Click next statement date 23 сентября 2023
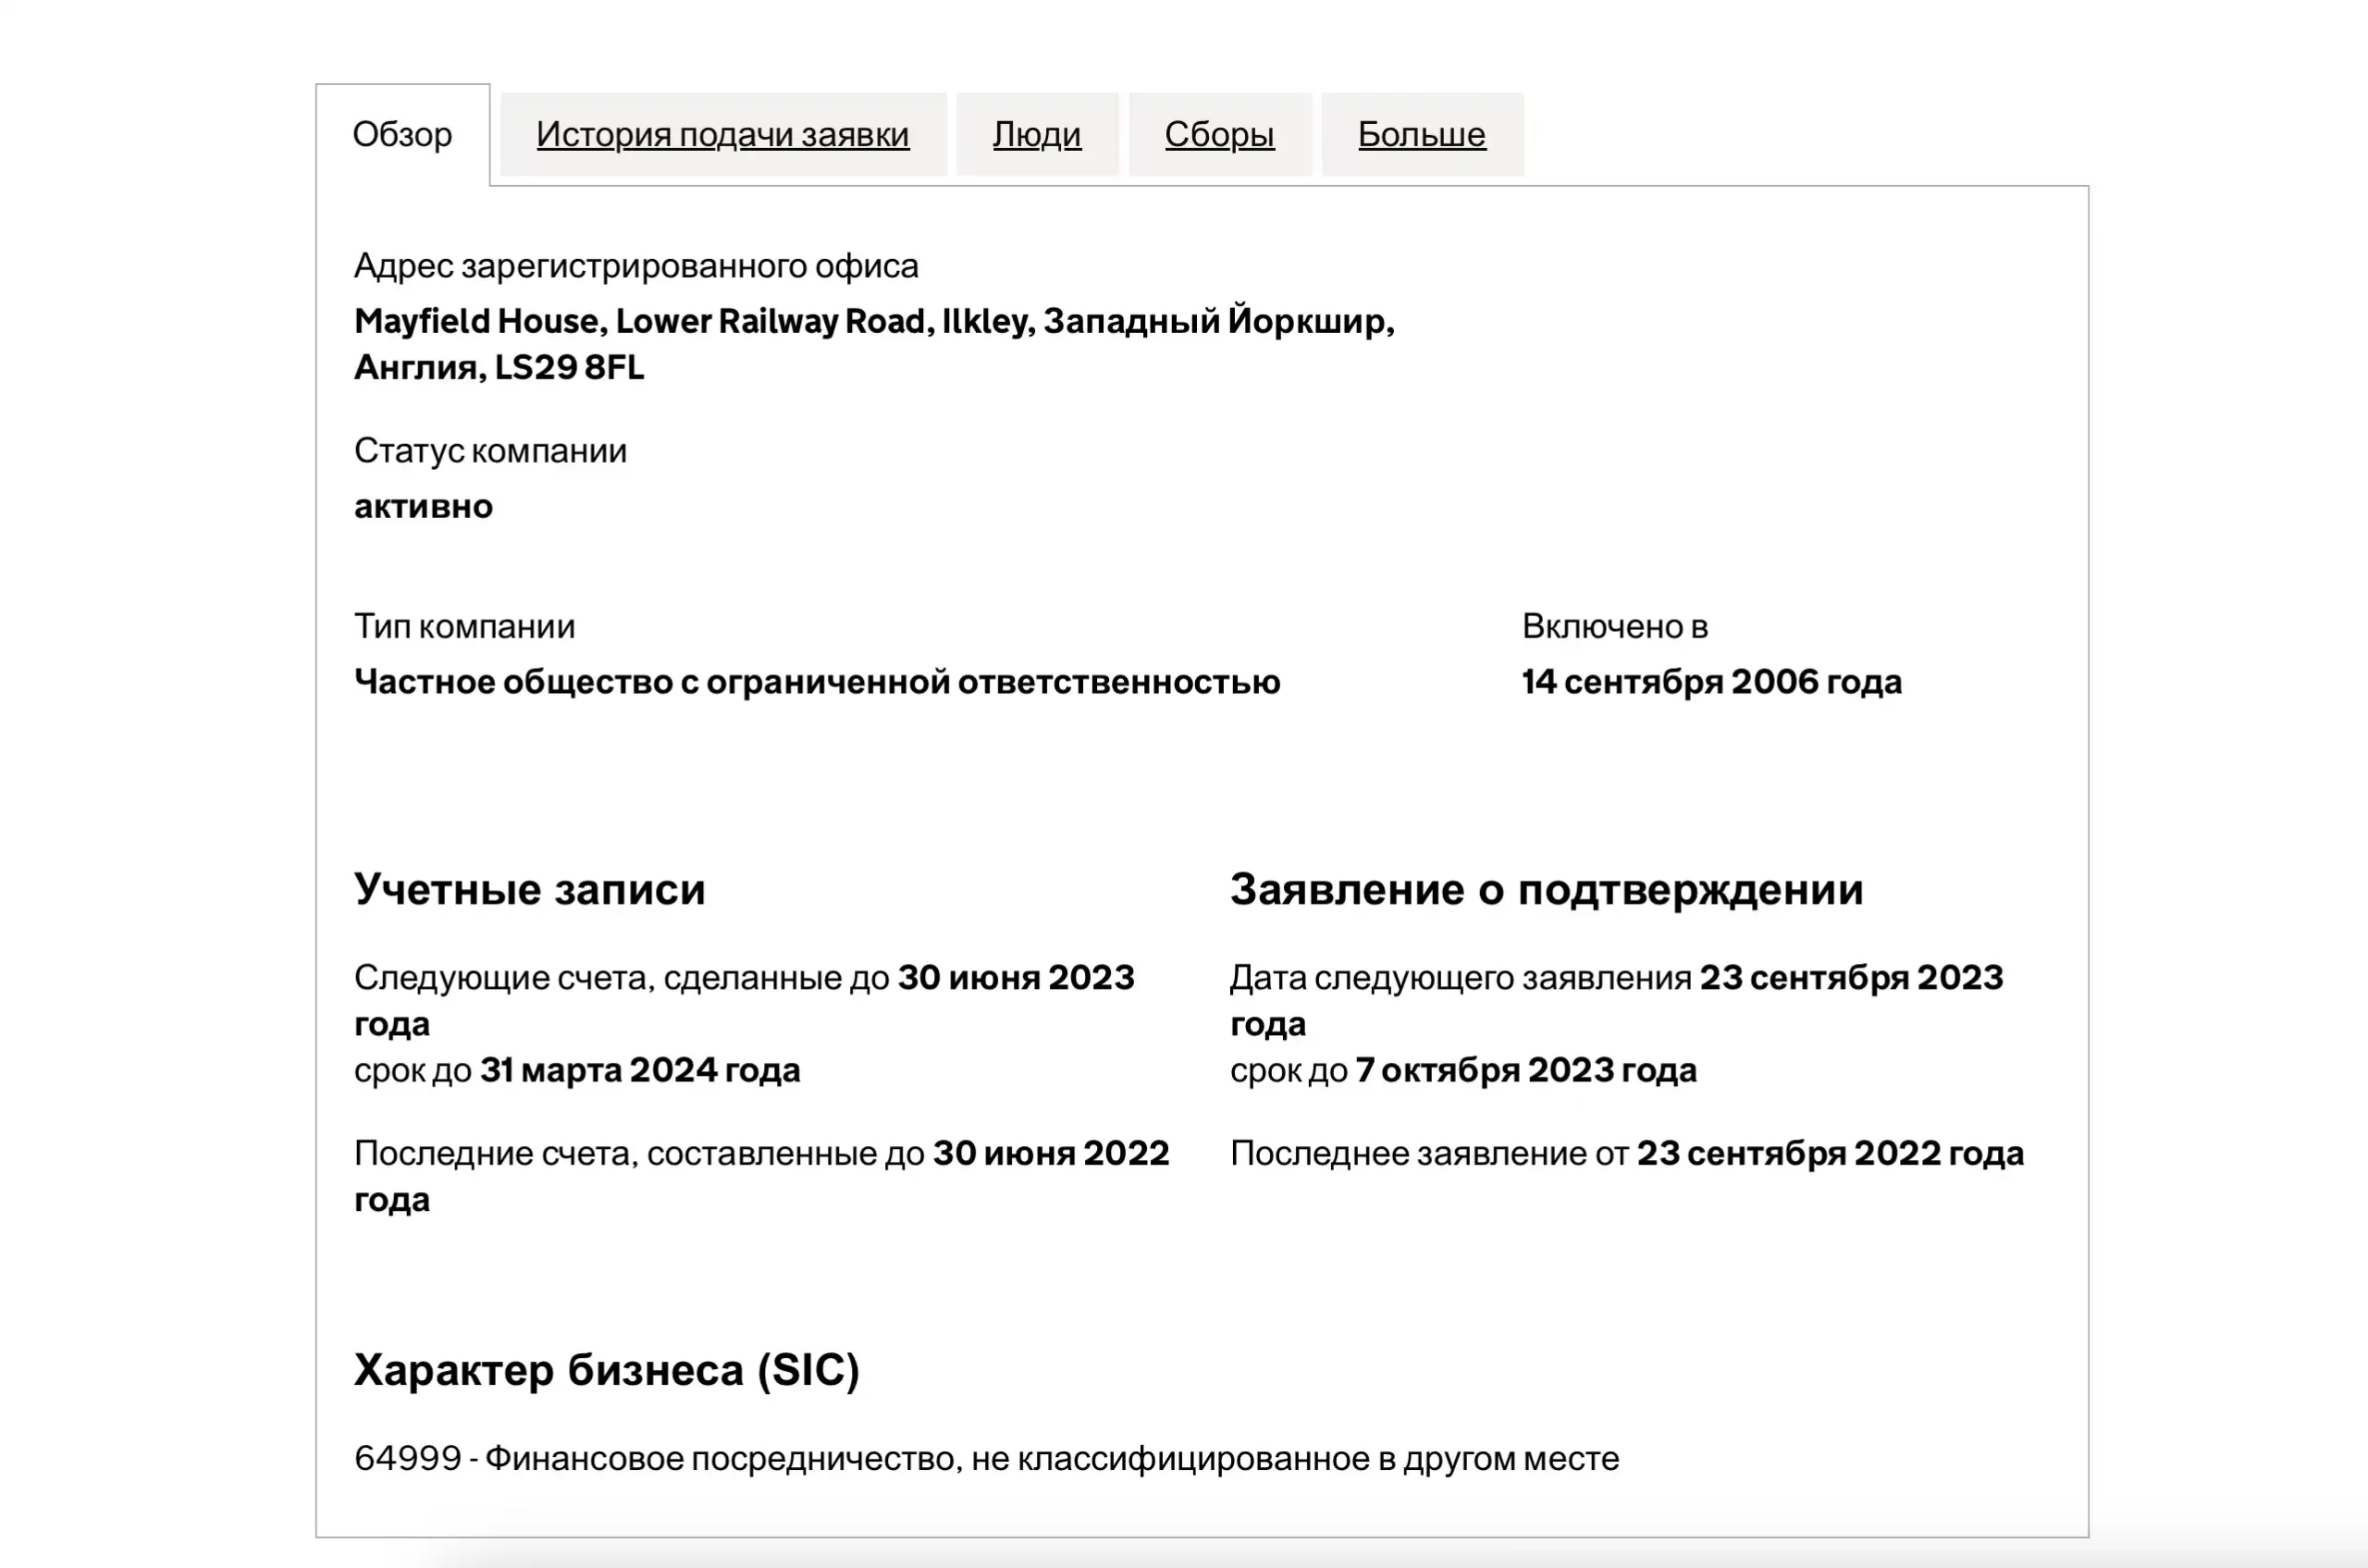The image size is (2368, 1568). [1851, 977]
